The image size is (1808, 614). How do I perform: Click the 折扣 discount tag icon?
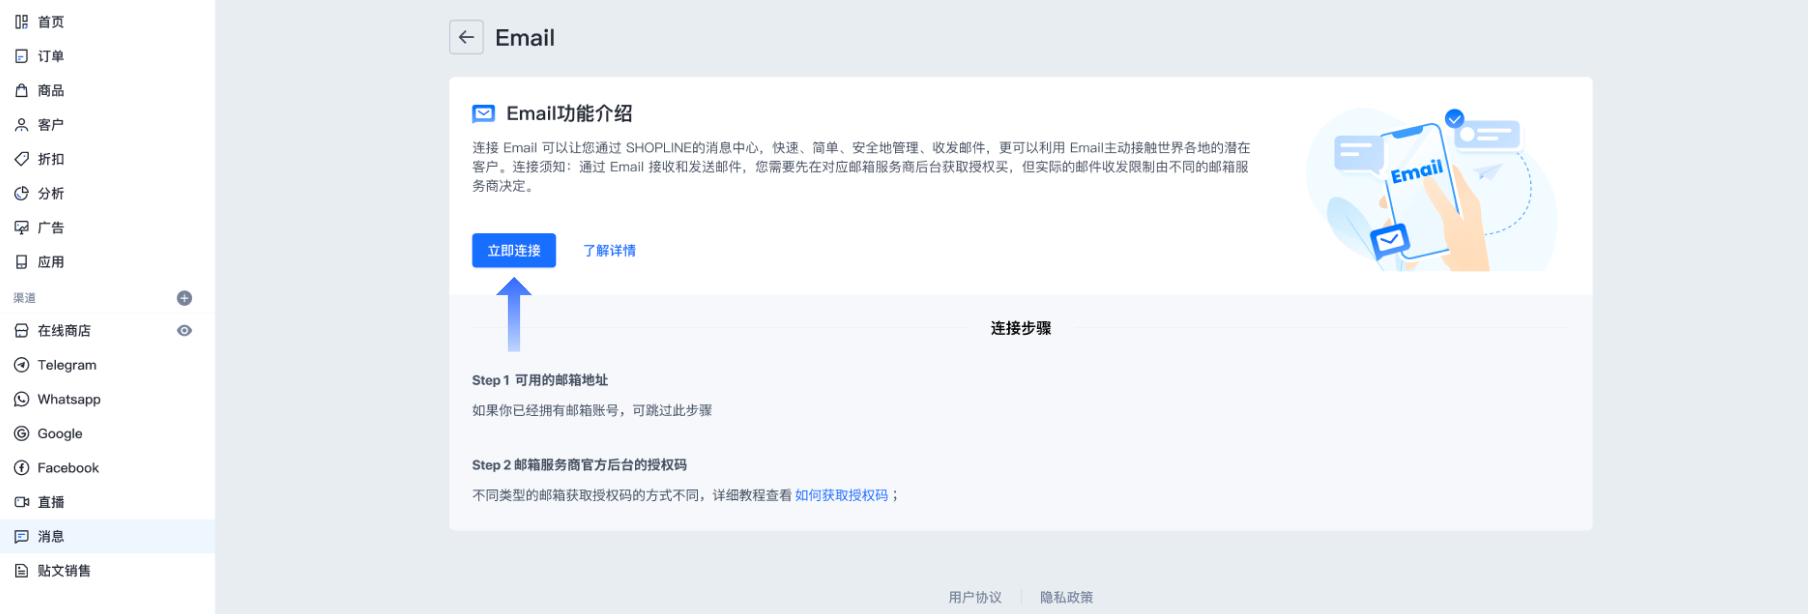tap(21, 159)
